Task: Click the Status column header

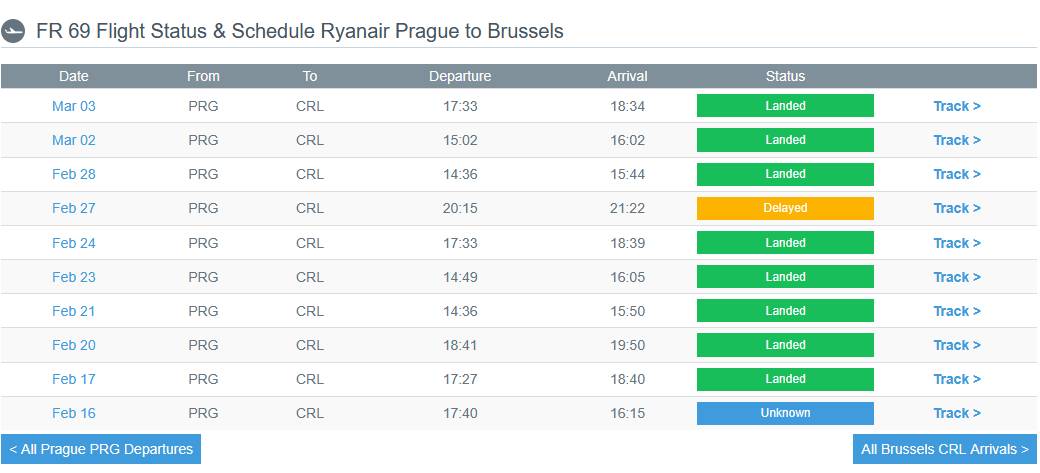Action: 785,76
